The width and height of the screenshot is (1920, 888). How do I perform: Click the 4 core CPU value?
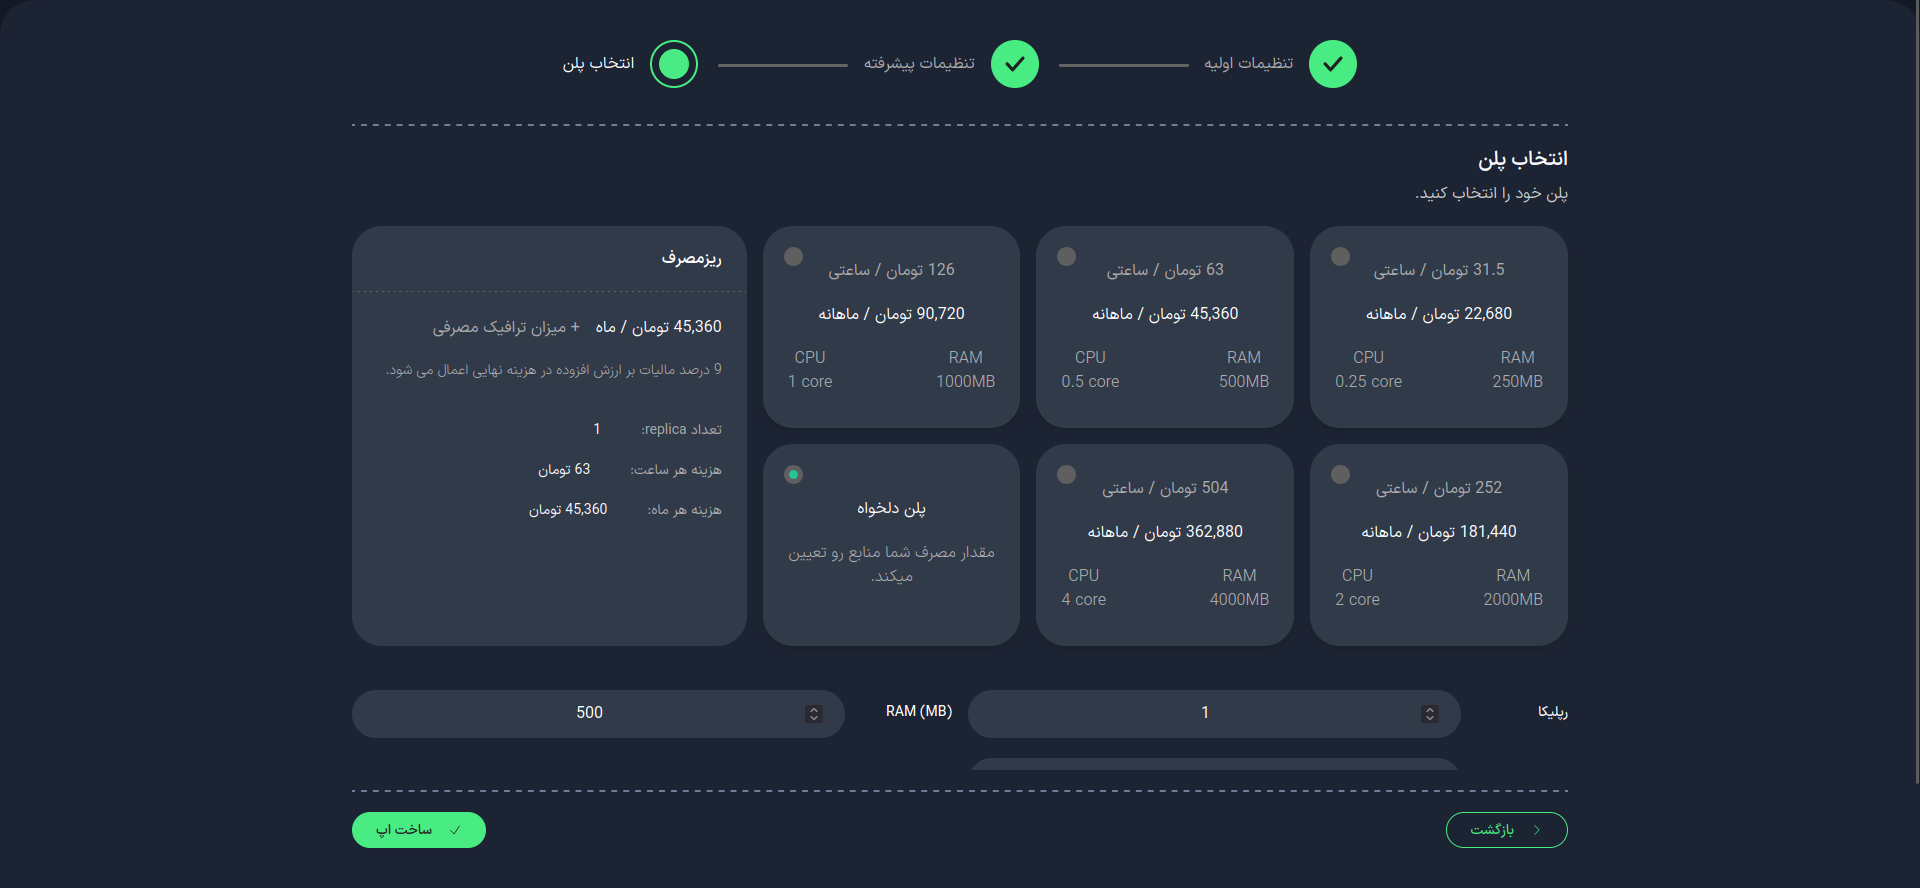1083,600
